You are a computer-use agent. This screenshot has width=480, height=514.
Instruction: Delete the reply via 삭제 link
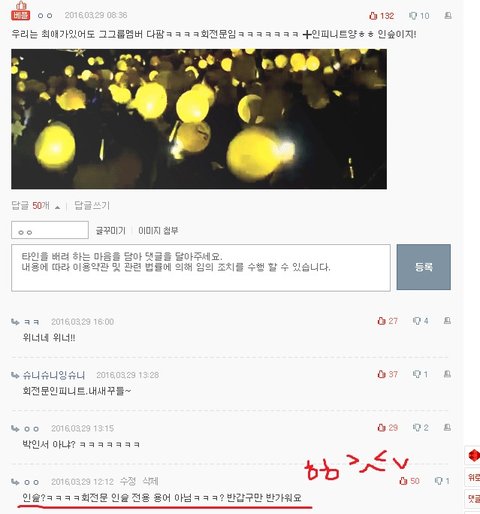(150, 481)
